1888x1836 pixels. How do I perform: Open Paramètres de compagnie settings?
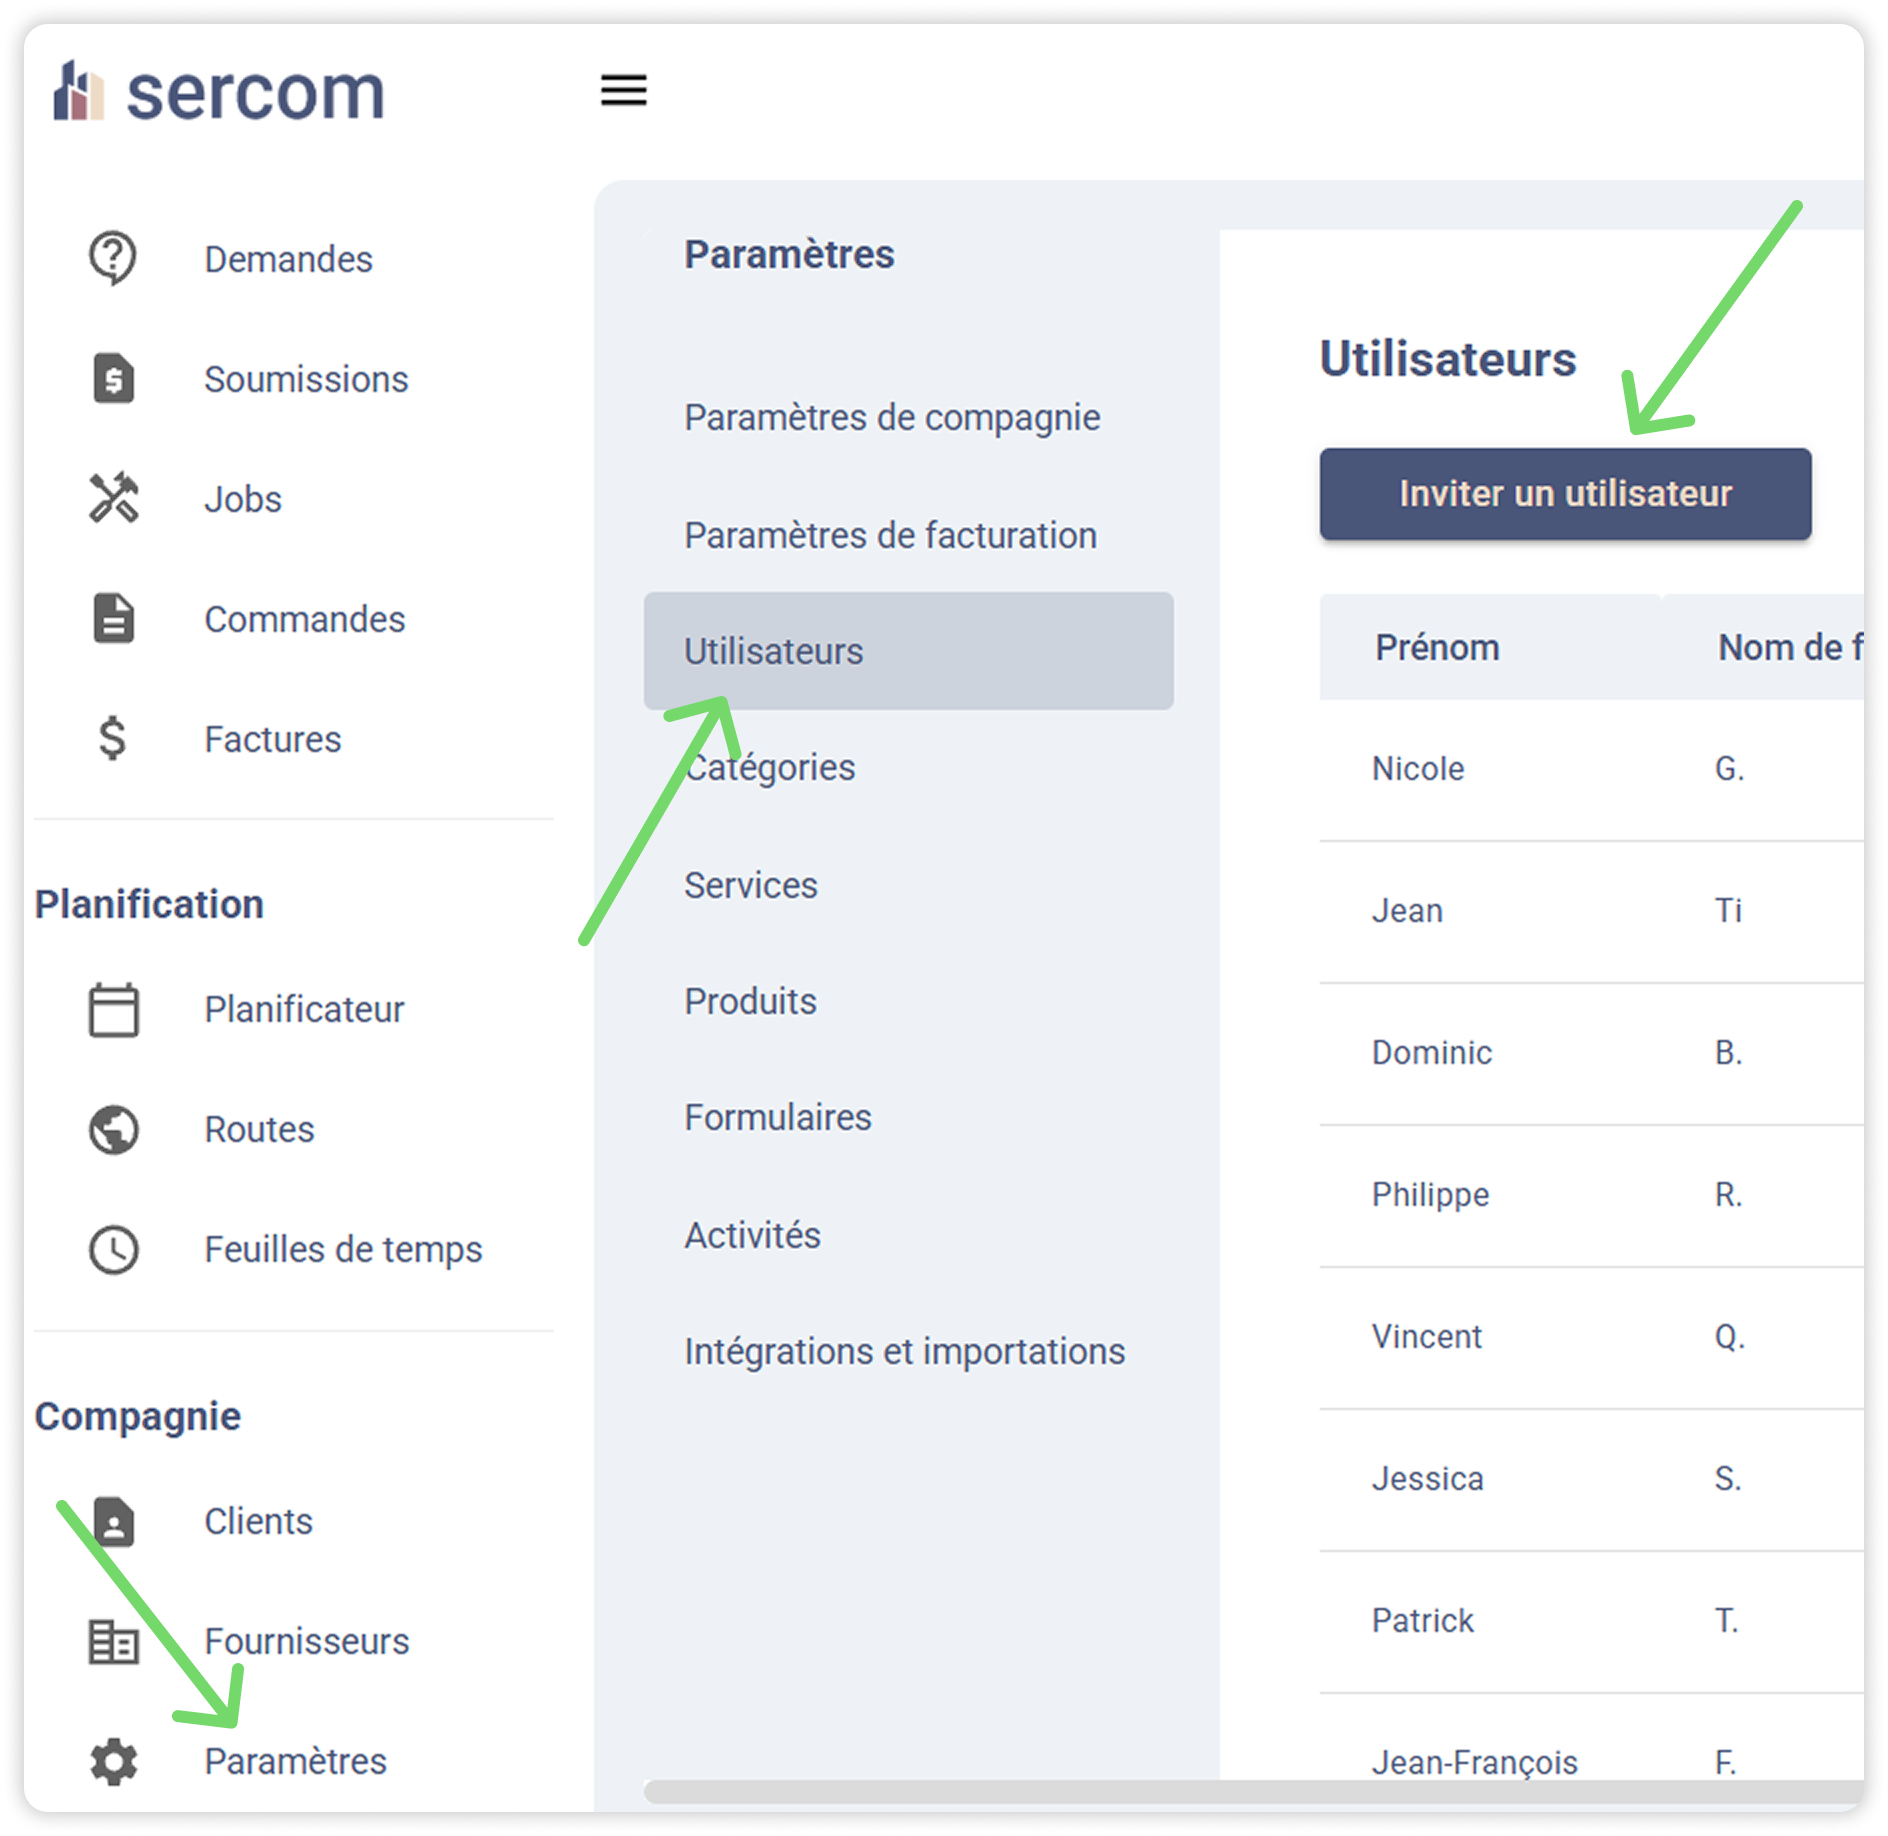[x=892, y=417]
